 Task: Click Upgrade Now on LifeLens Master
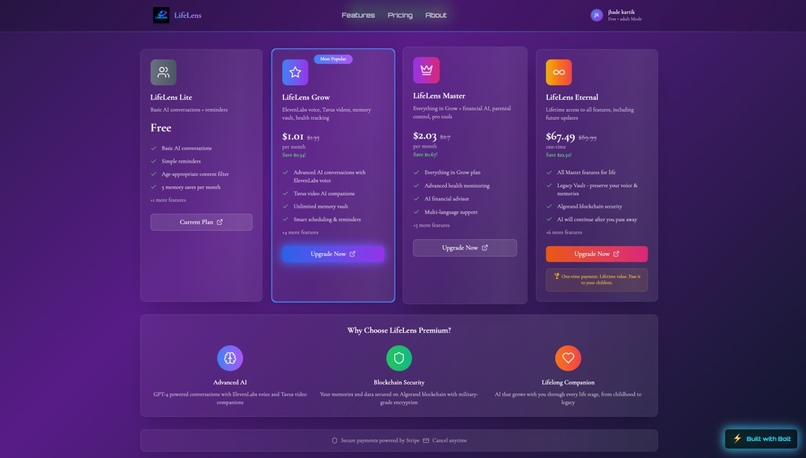pos(465,248)
